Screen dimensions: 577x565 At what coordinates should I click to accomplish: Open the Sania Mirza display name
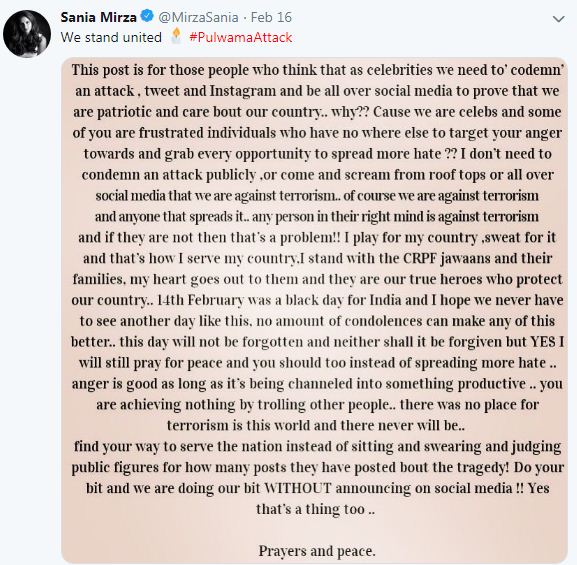(99, 17)
